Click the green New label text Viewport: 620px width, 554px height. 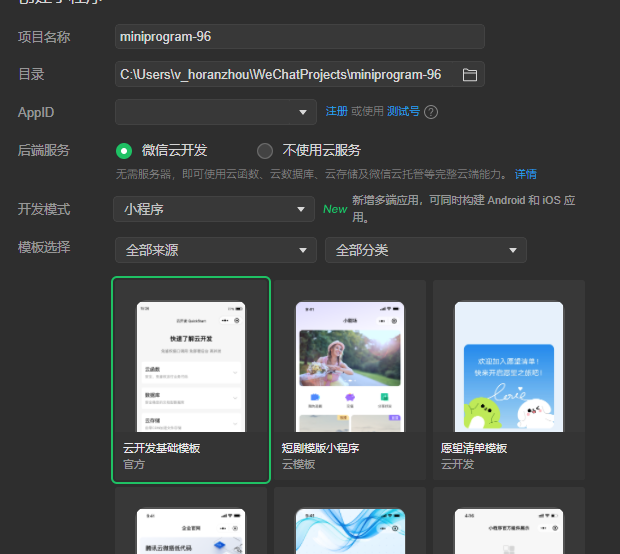(x=335, y=209)
